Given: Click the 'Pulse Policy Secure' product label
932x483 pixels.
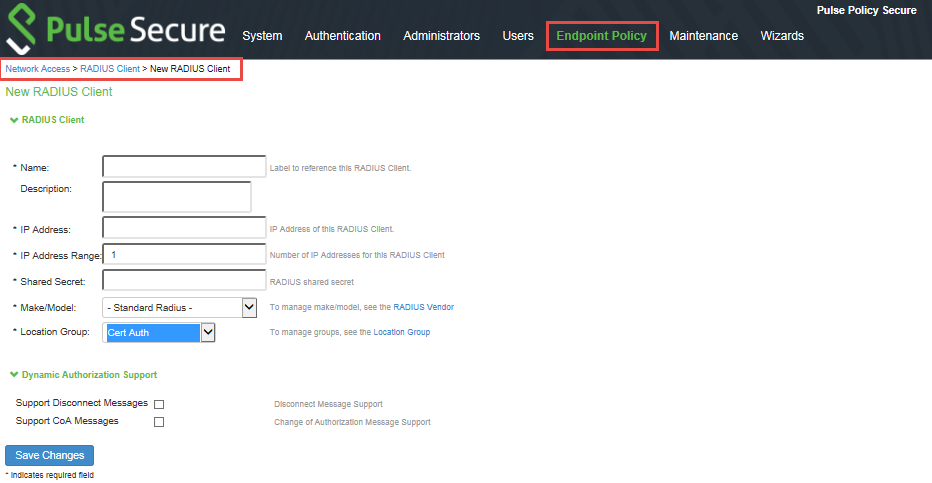Looking at the screenshot, I should [866, 10].
